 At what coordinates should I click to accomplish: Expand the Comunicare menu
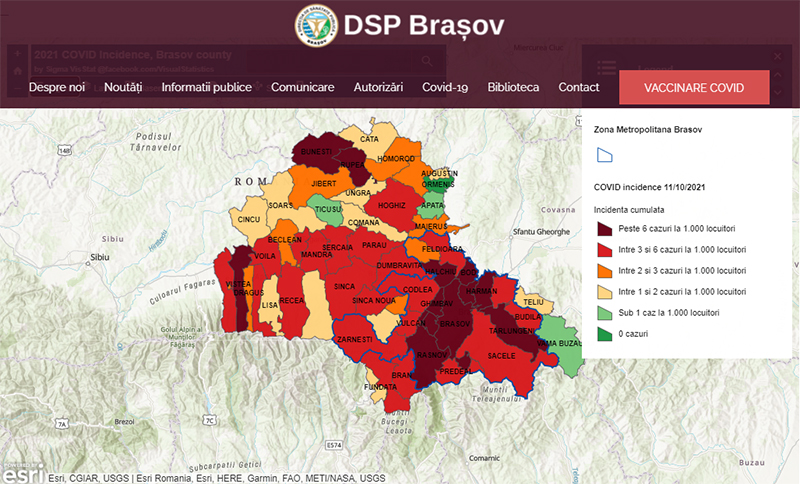coord(302,87)
